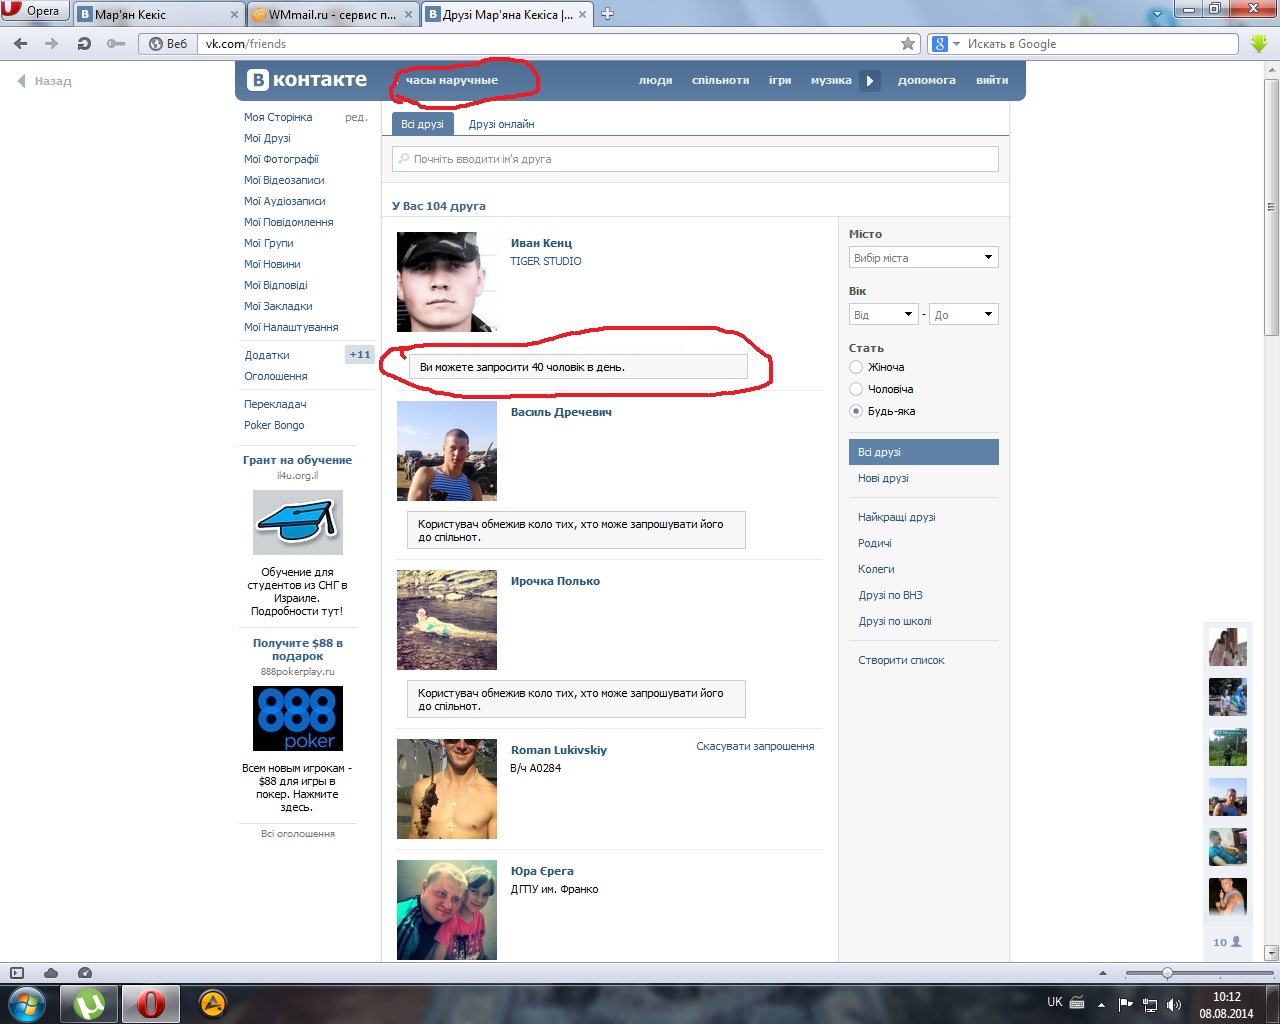
Task: Open the volume control in the system tray
Action: coord(1174,1005)
